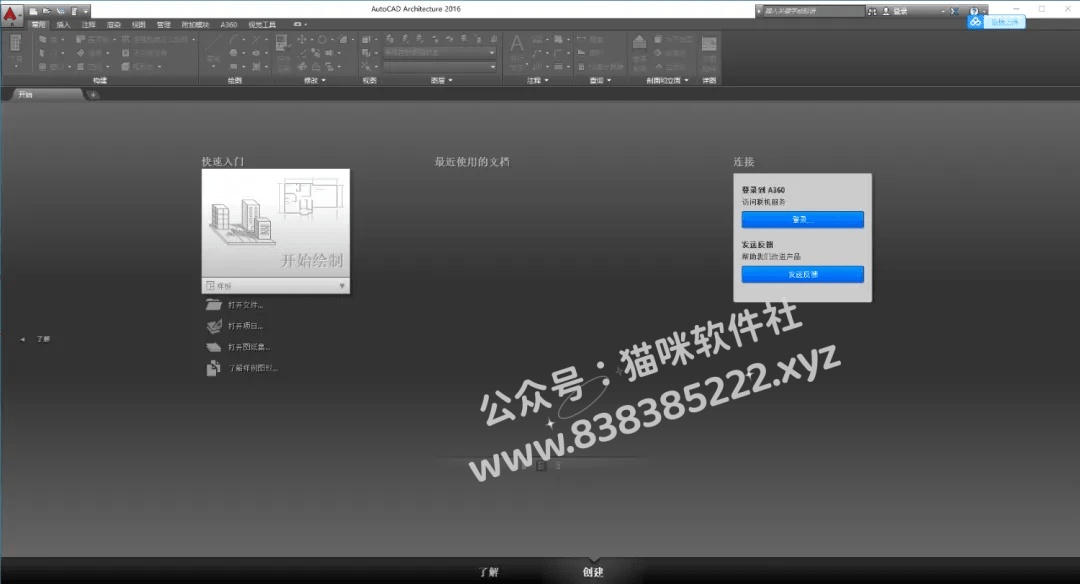Click the 开始绘制 start drawing thumbnail
This screenshot has height=584, width=1080.
coord(276,224)
